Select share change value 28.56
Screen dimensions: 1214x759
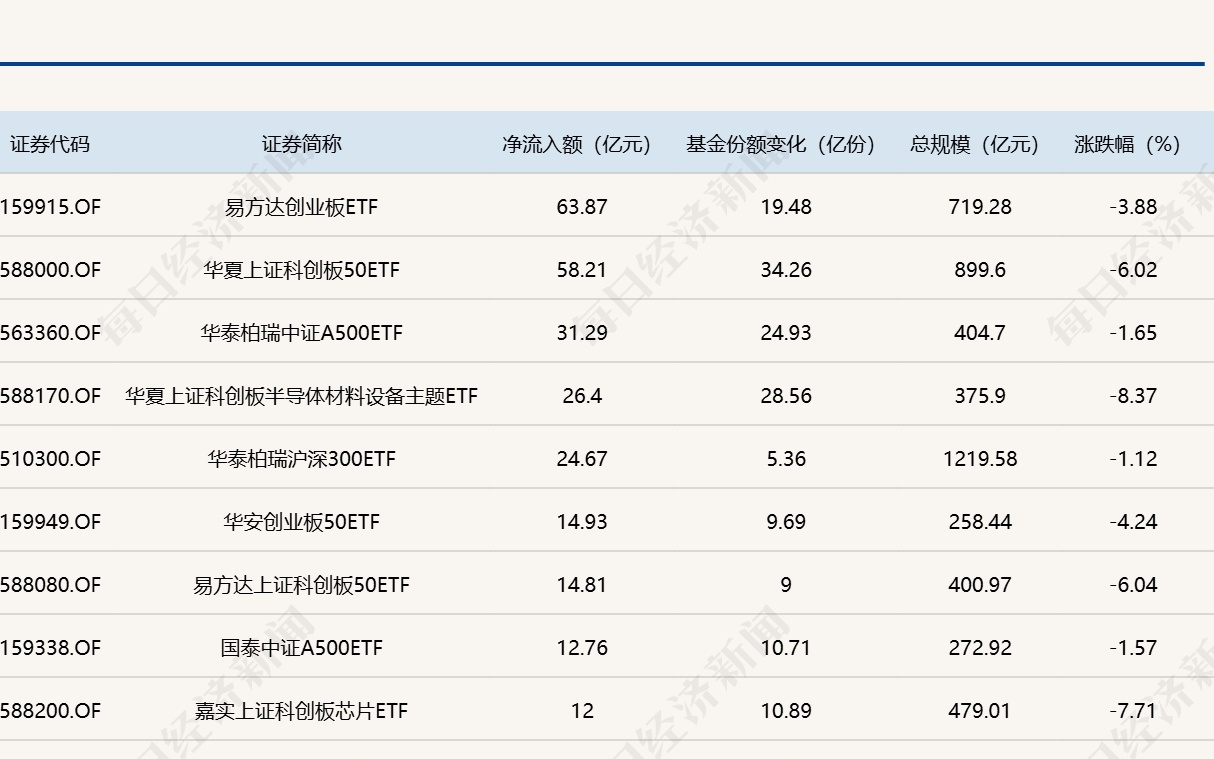(x=786, y=396)
